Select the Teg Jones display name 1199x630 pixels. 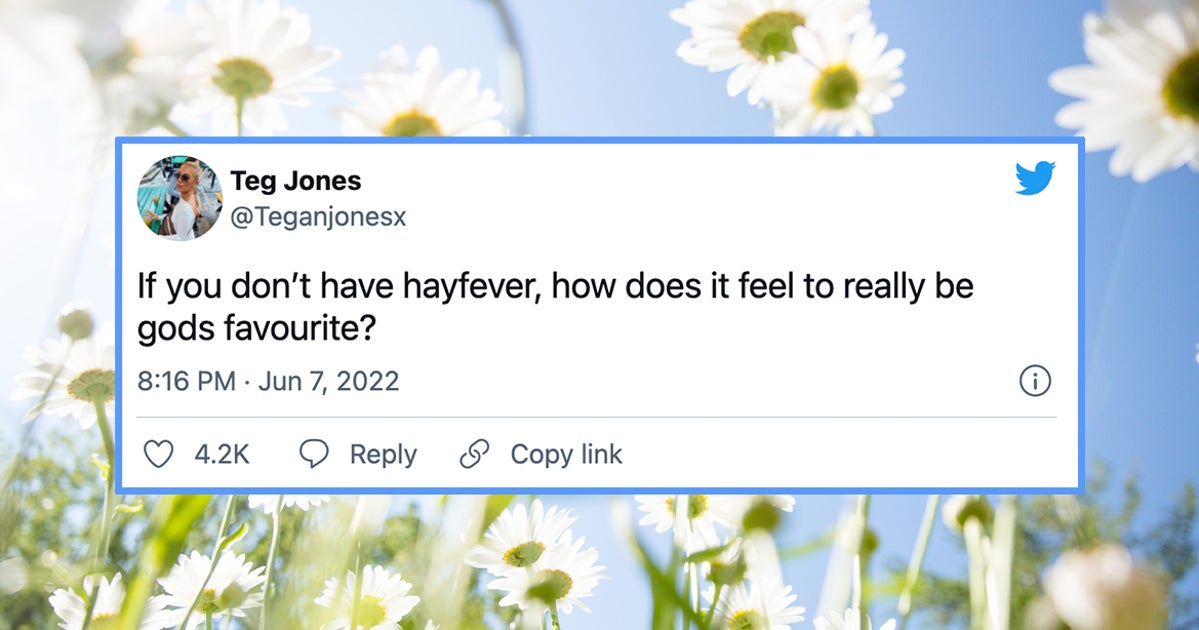pyautogui.click(x=296, y=181)
